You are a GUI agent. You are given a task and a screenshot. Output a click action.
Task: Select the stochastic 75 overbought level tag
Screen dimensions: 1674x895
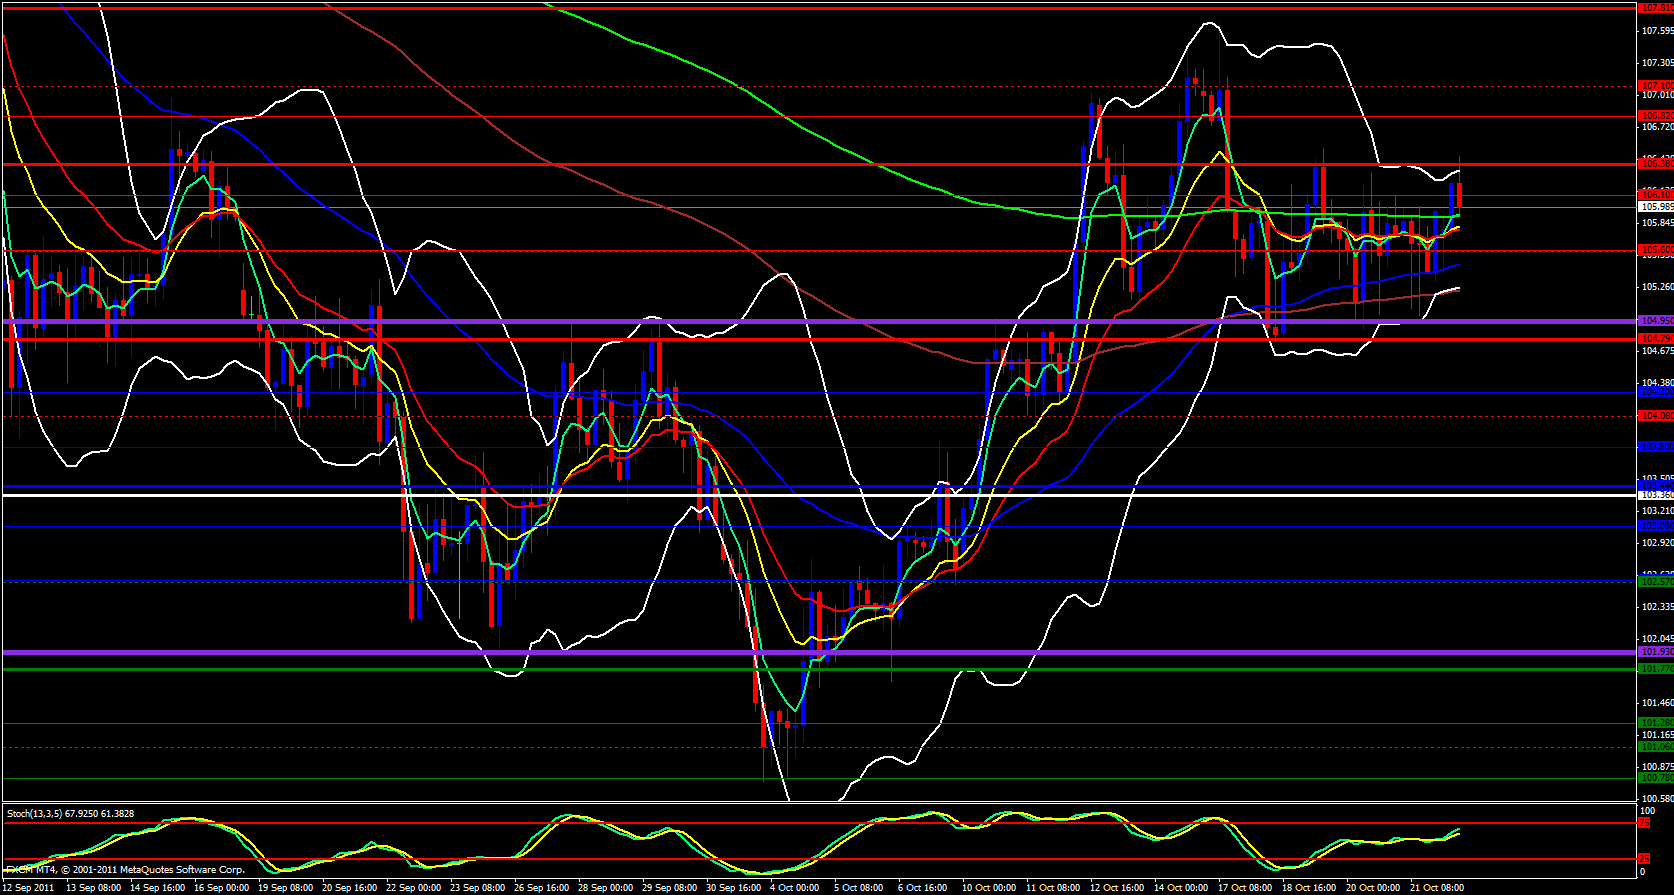(x=1643, y=823)
